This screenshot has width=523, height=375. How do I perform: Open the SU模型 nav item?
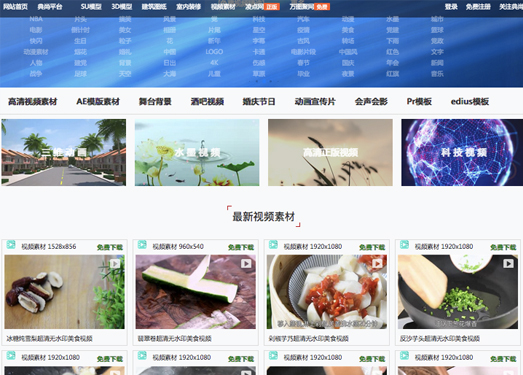91,7
